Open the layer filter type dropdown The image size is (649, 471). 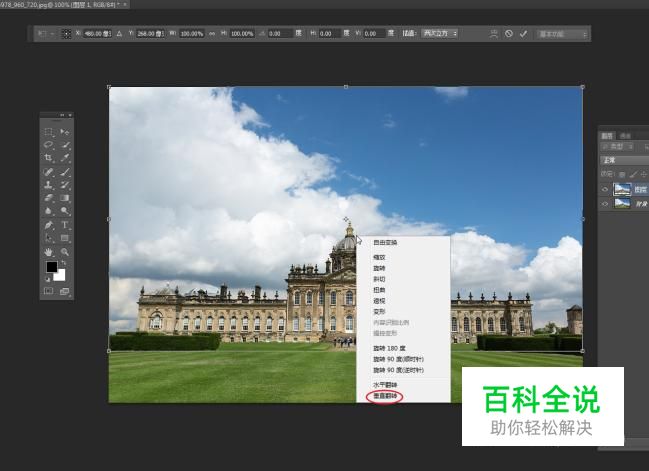pos(618,147)
